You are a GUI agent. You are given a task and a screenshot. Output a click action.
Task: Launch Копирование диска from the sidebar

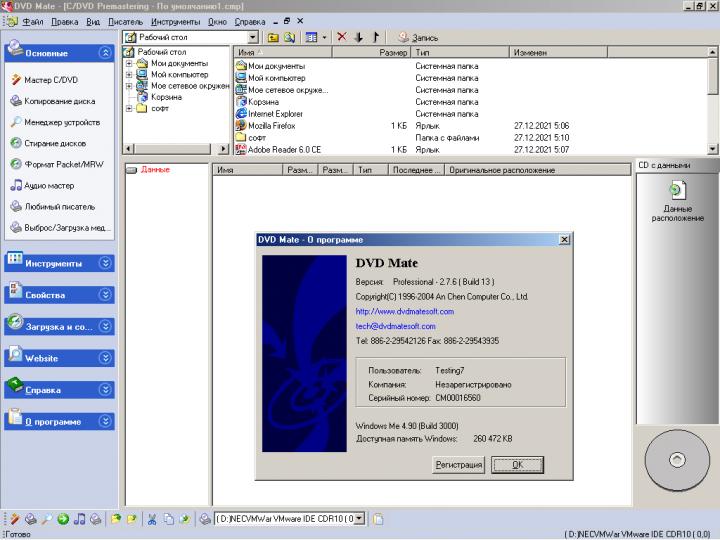click(58, 101)
